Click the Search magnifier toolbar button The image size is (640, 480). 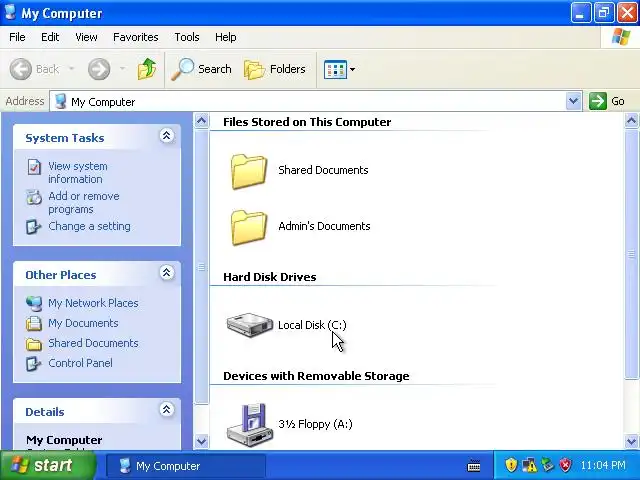(201, 69)
